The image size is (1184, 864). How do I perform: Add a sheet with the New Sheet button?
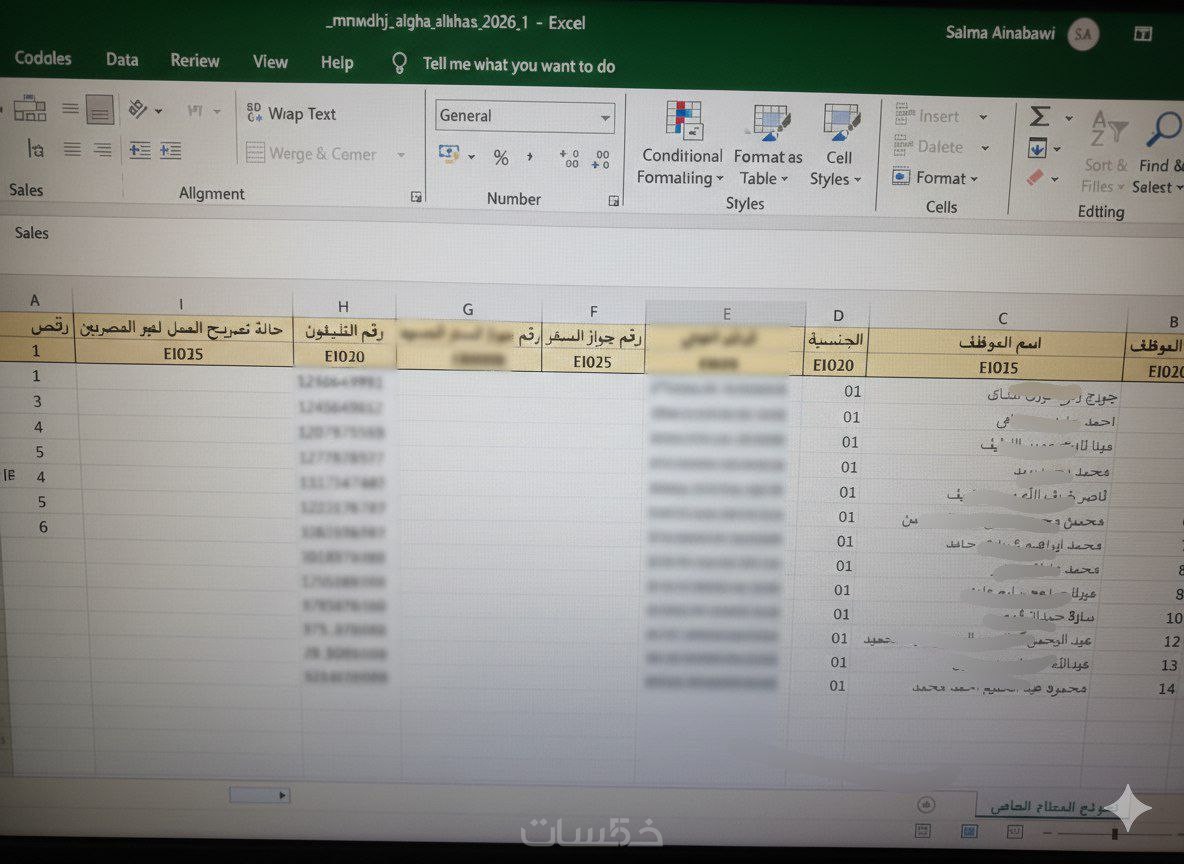point(927,804)
